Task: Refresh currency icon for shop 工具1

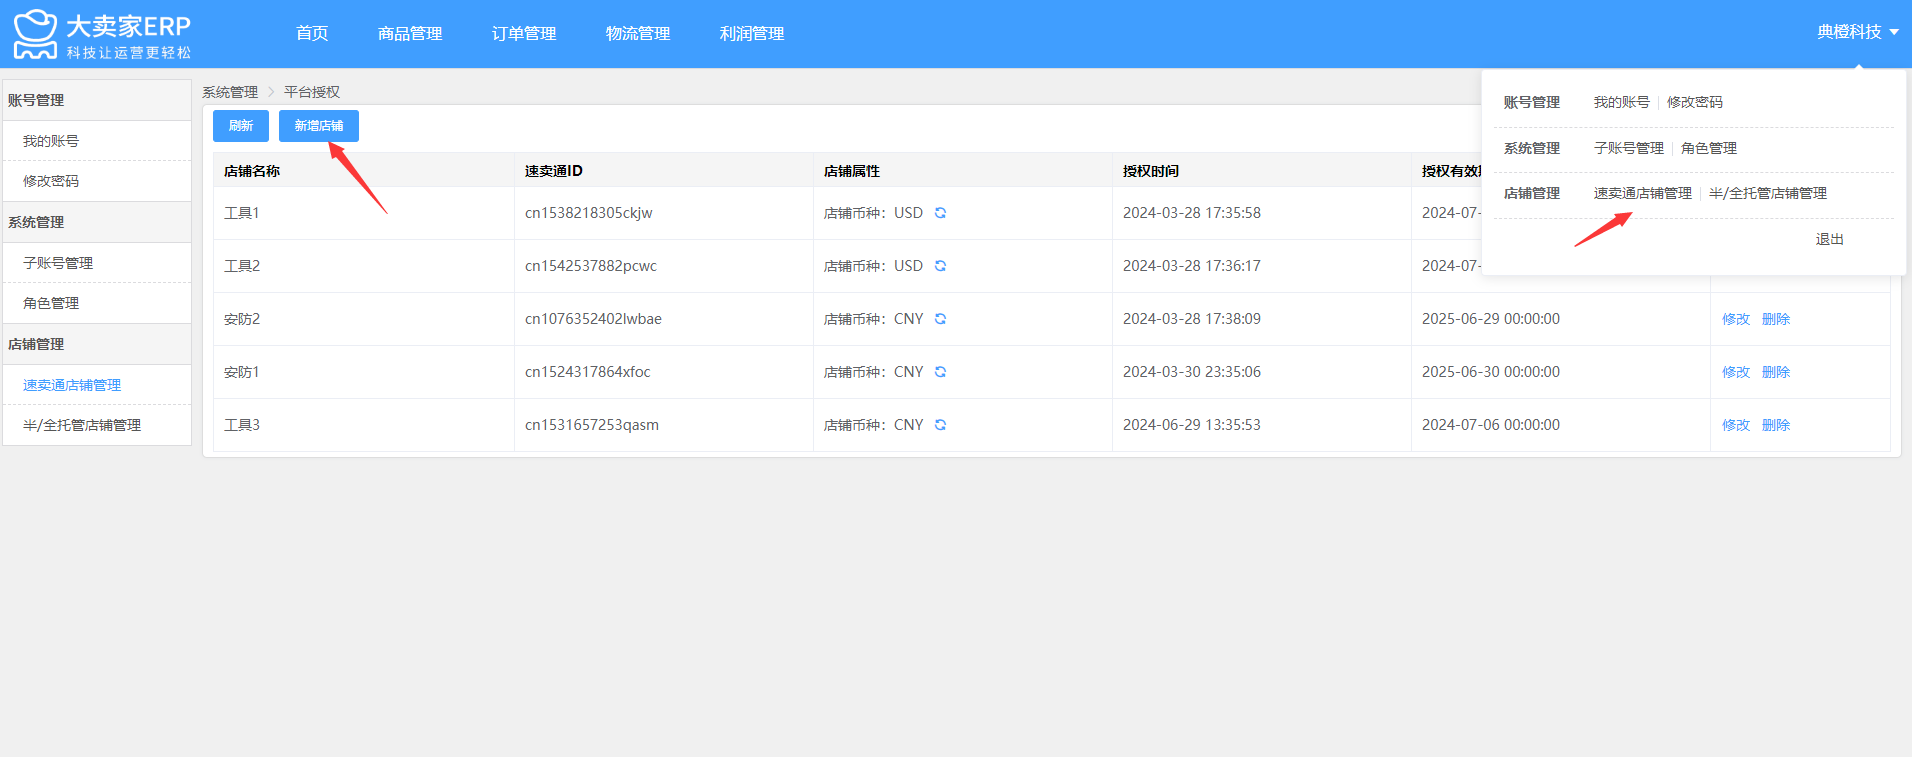Action: coord(940,213)
